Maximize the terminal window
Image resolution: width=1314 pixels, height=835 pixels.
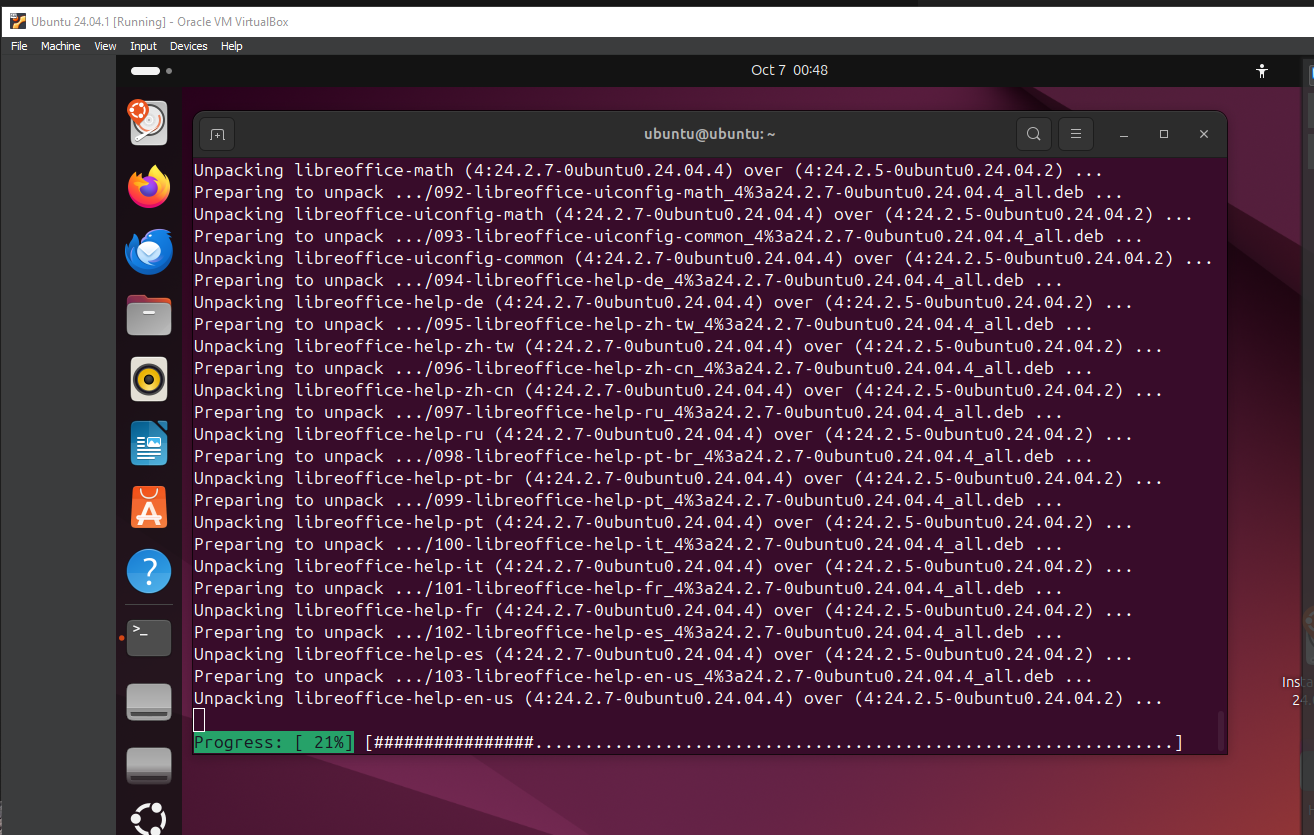(1164, 134)
